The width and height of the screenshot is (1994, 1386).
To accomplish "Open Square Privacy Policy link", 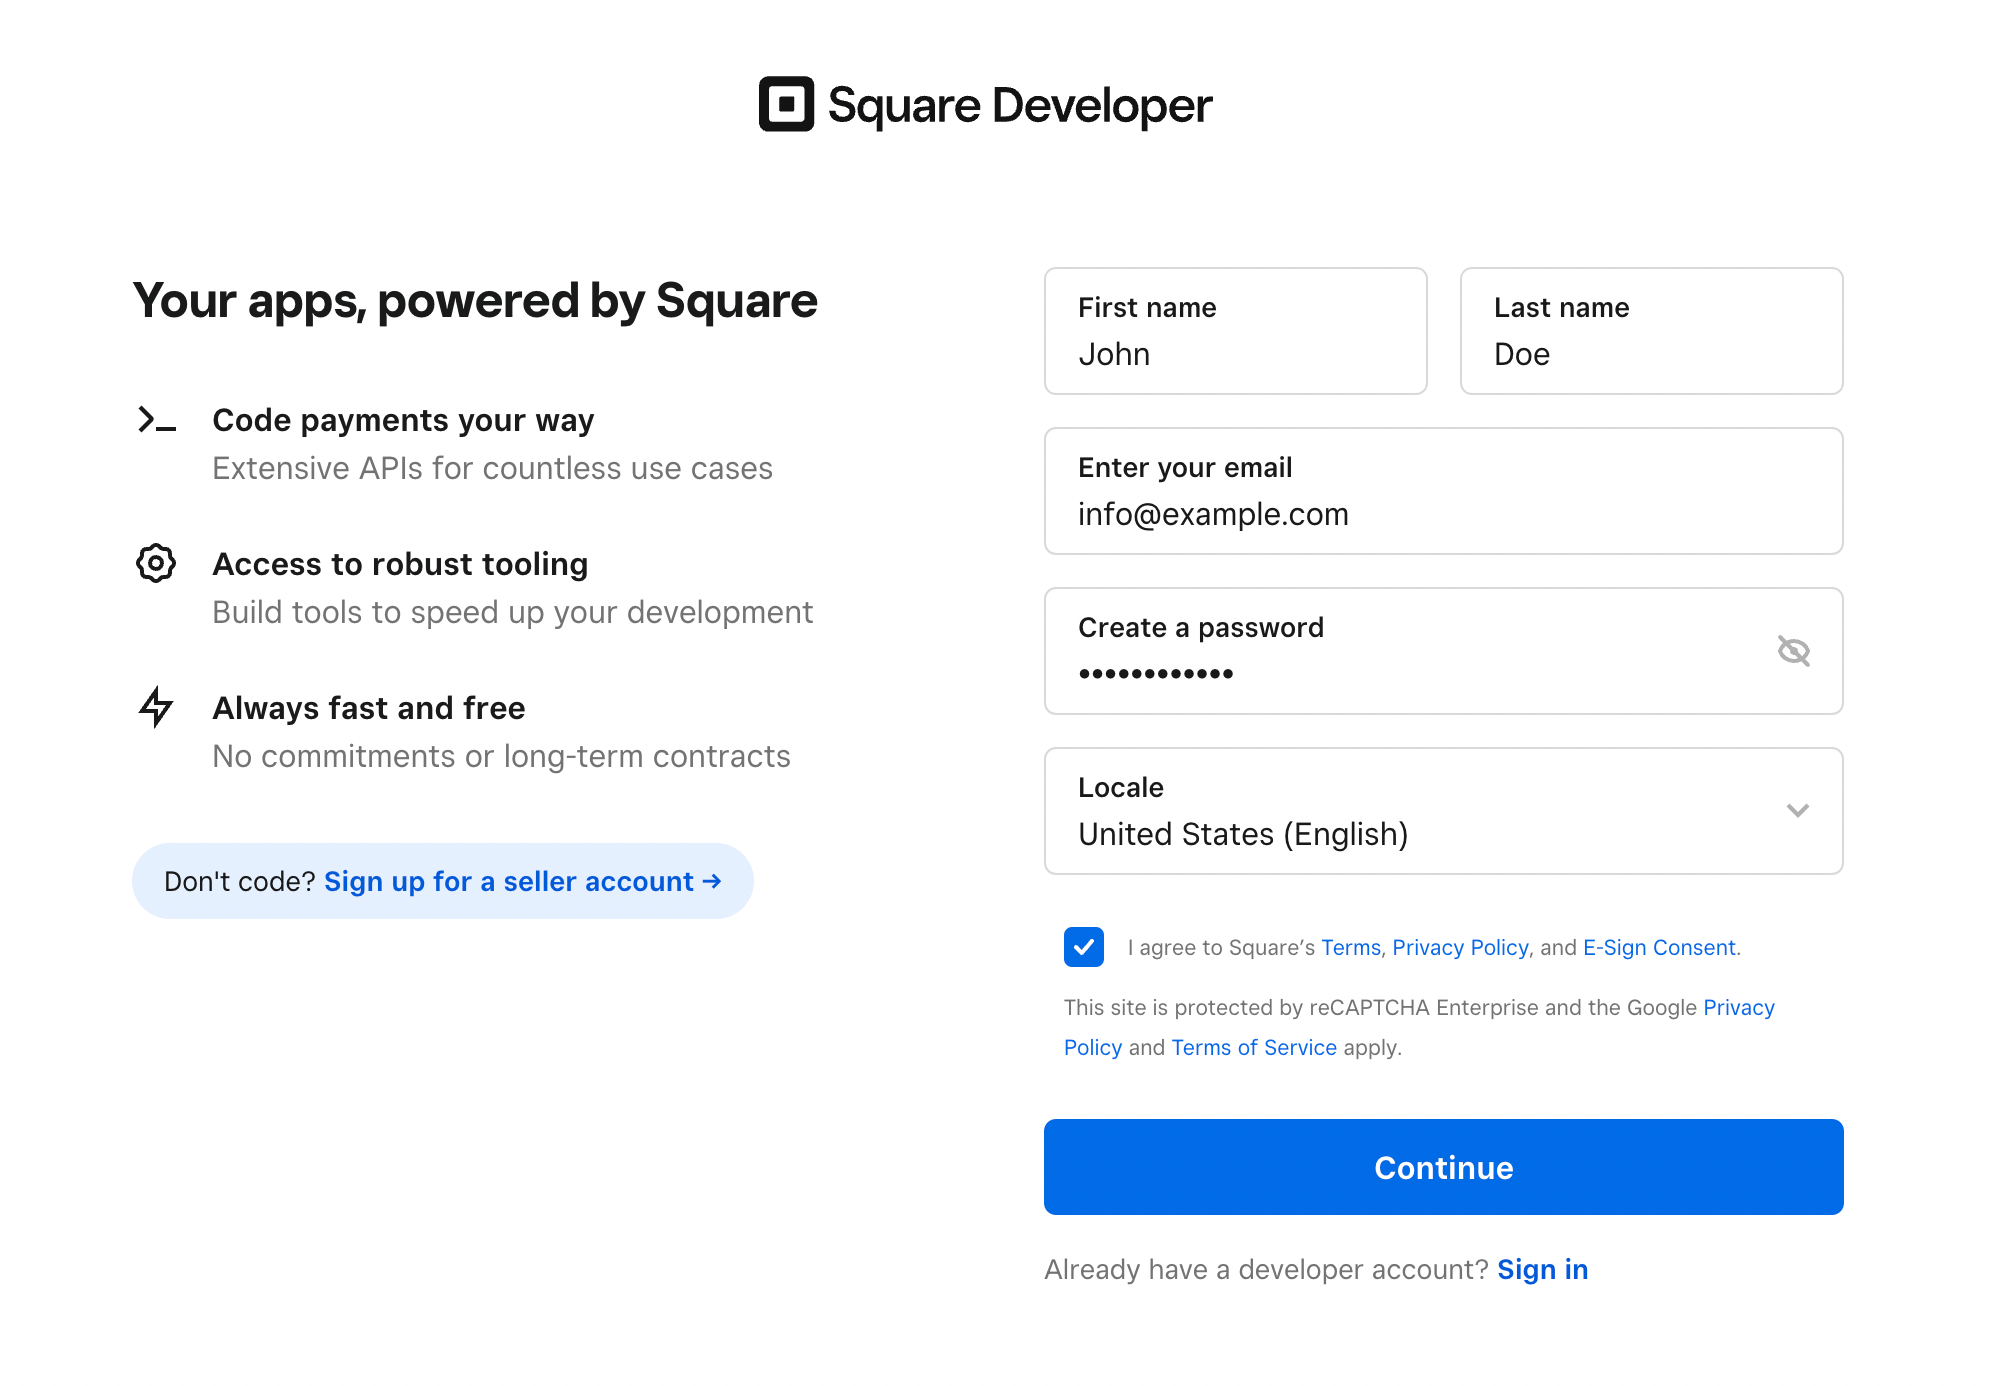I will [x=1459, y=948].
